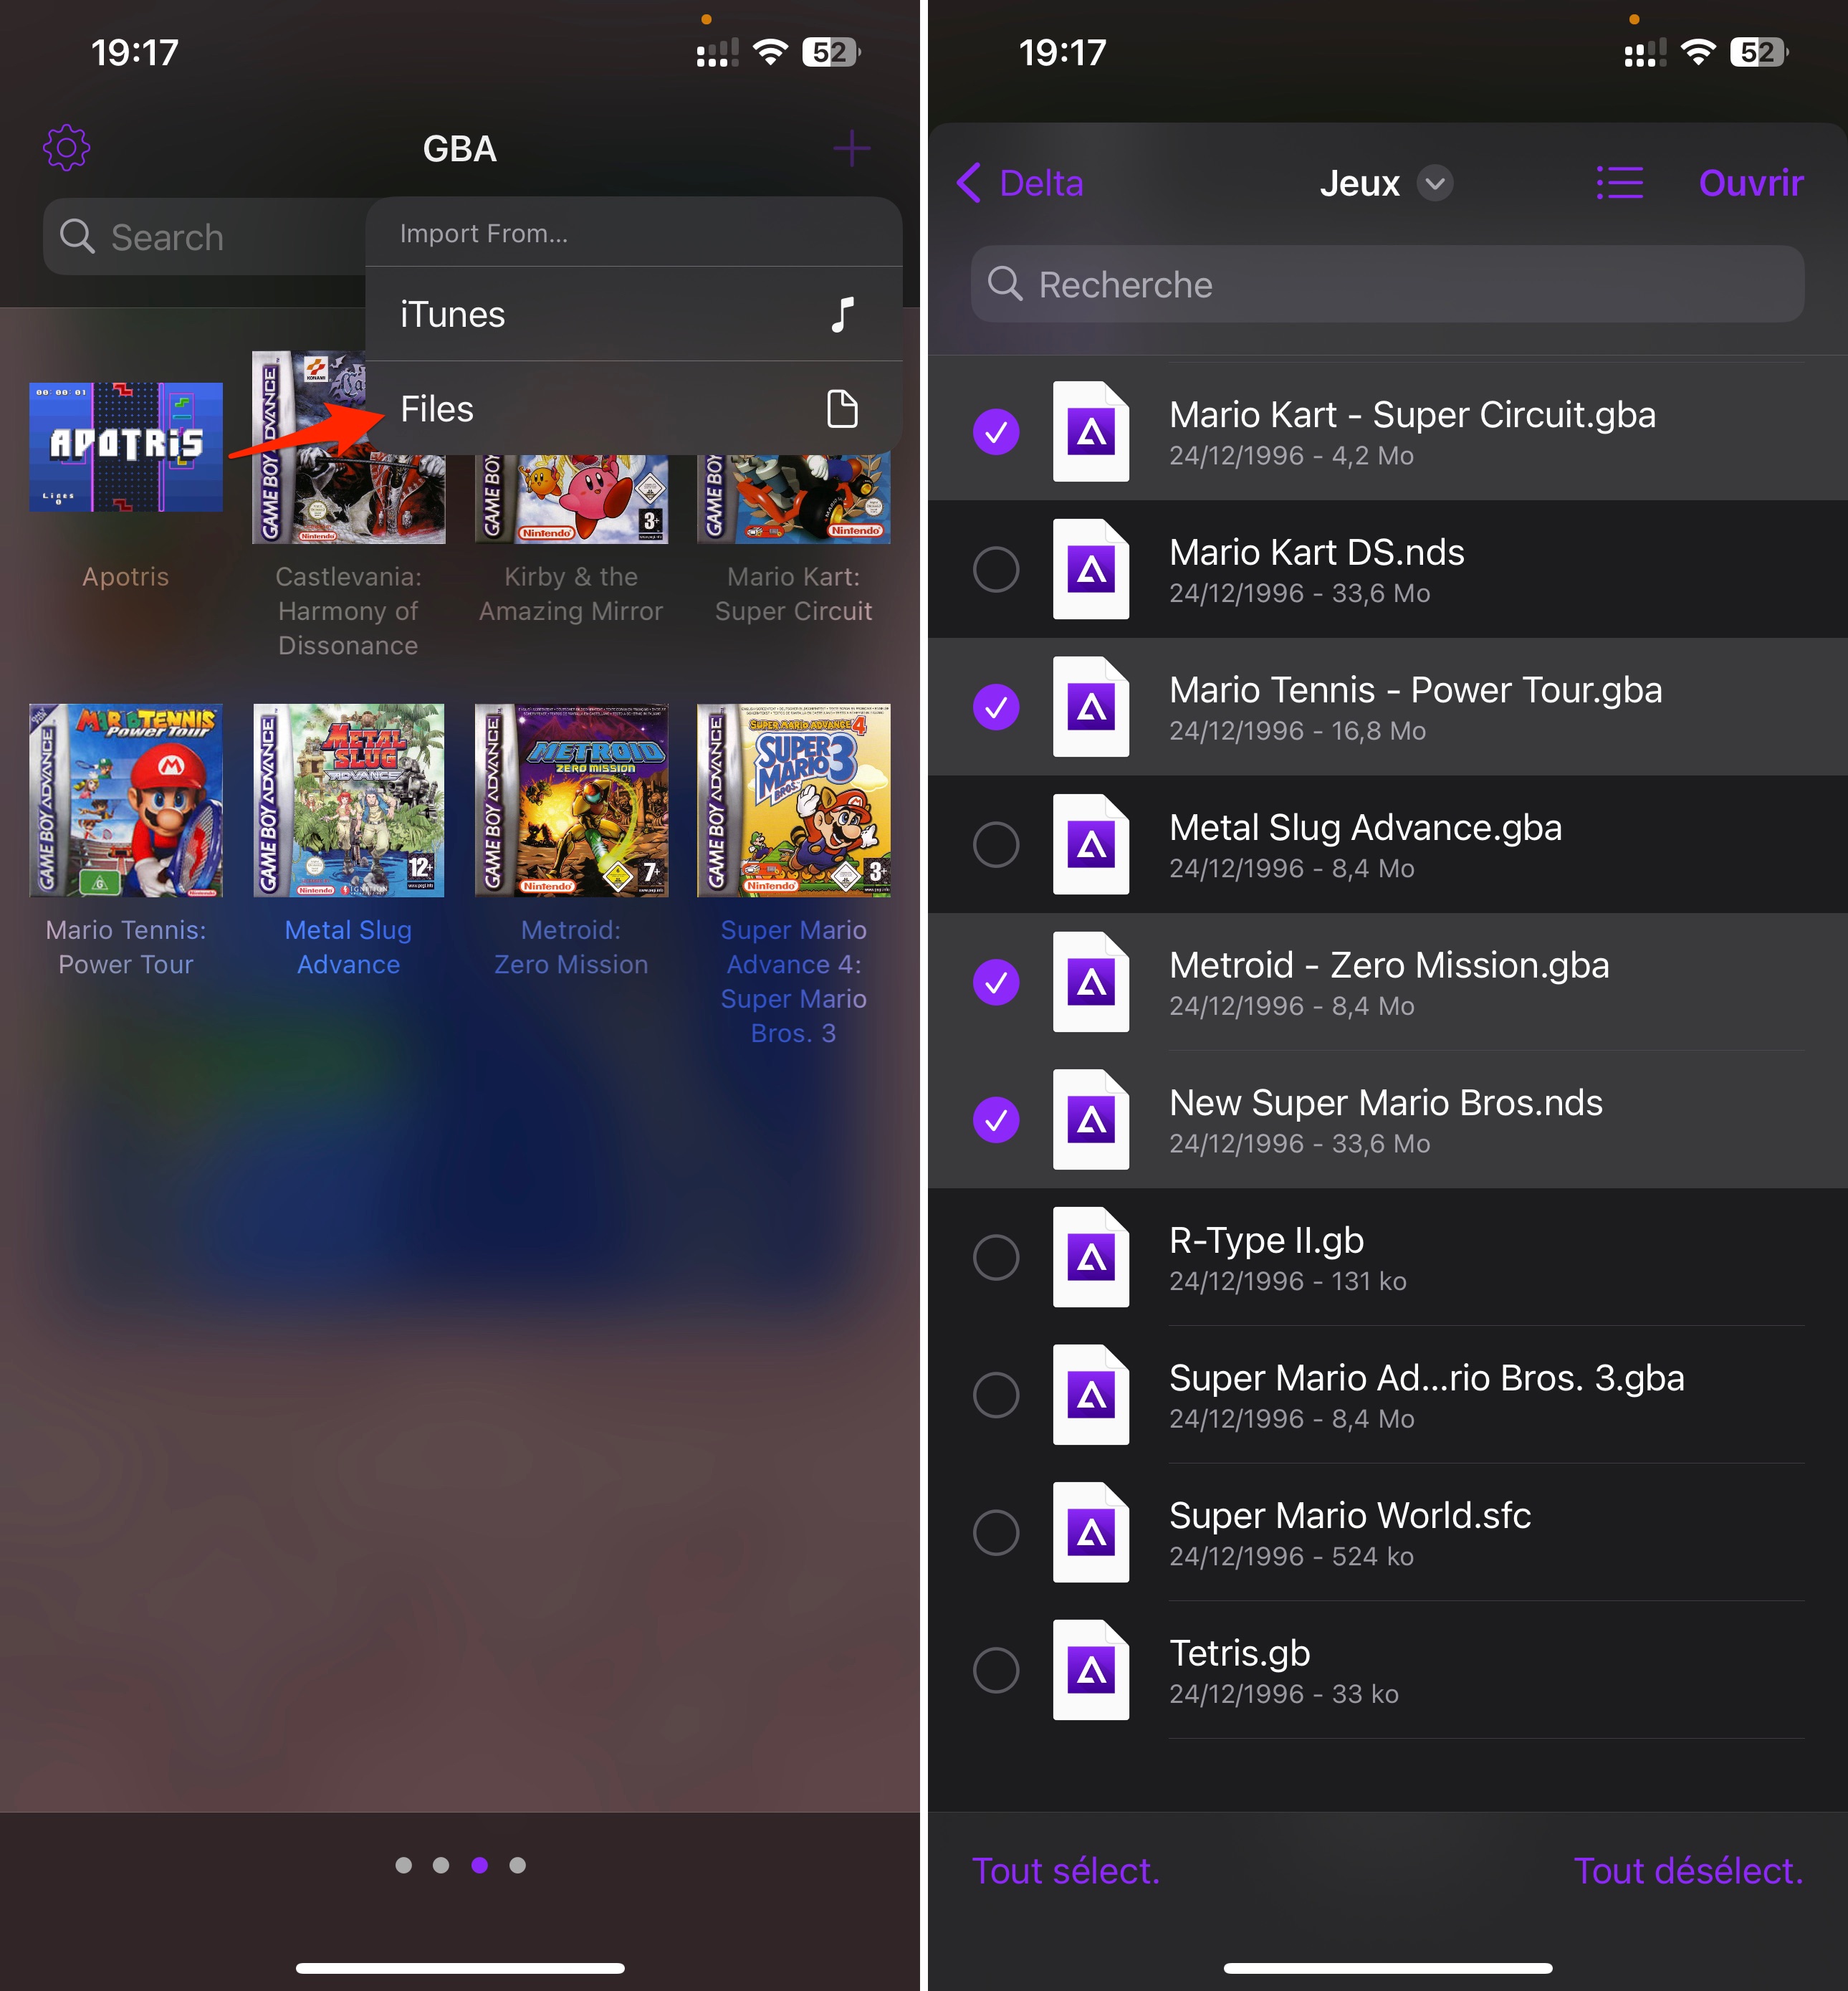Screen dimensions: 1848x1991
Task: Tap the New Super Mario Bros.nds file icon
Action: (1091, 1120)
